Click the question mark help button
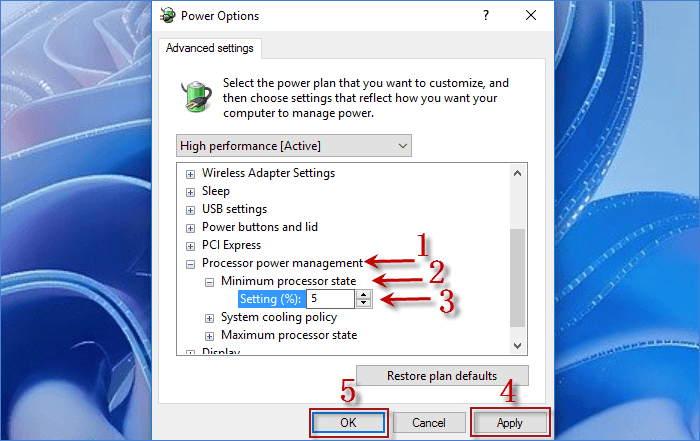The width and height of the screenshot is (700, 441). (486, 16)
